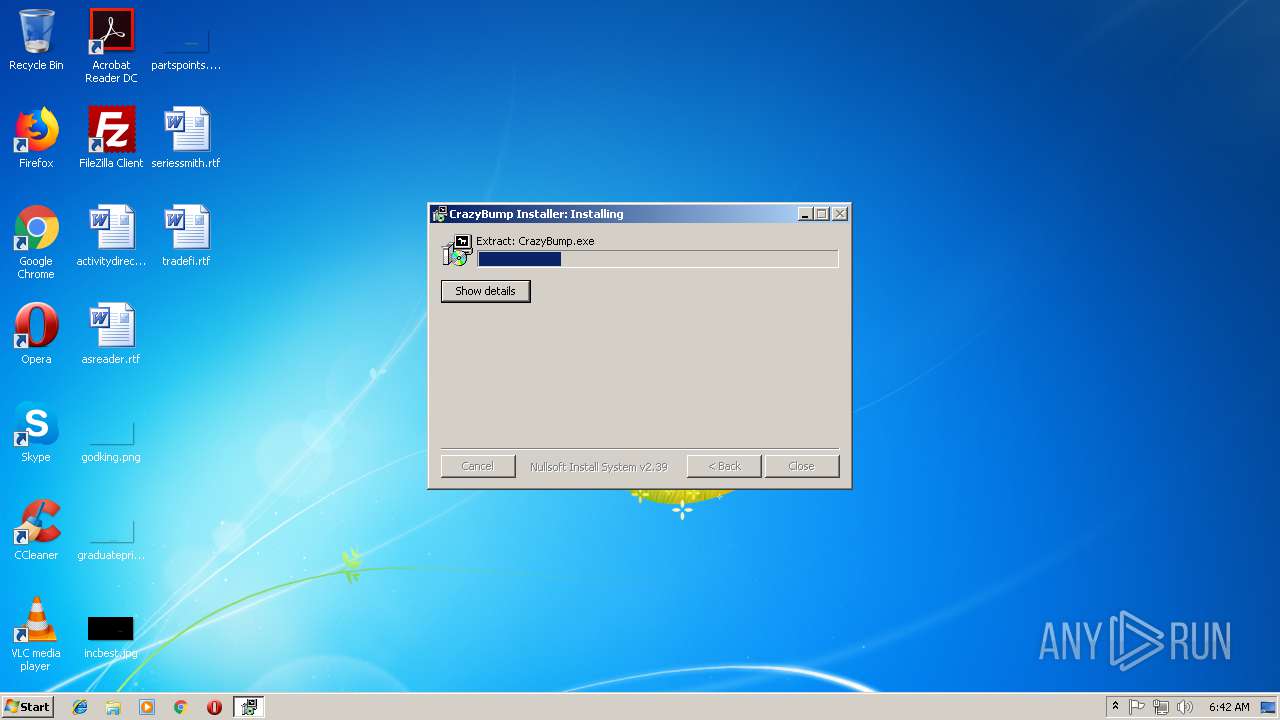Open Firefox desktop shortcut

click(x=36, y=138)
